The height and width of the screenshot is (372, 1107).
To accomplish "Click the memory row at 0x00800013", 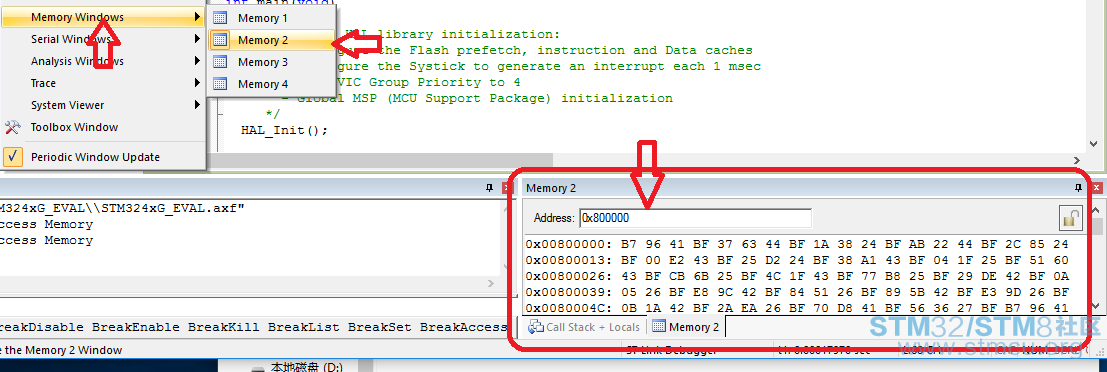I will tap(797, 260).
